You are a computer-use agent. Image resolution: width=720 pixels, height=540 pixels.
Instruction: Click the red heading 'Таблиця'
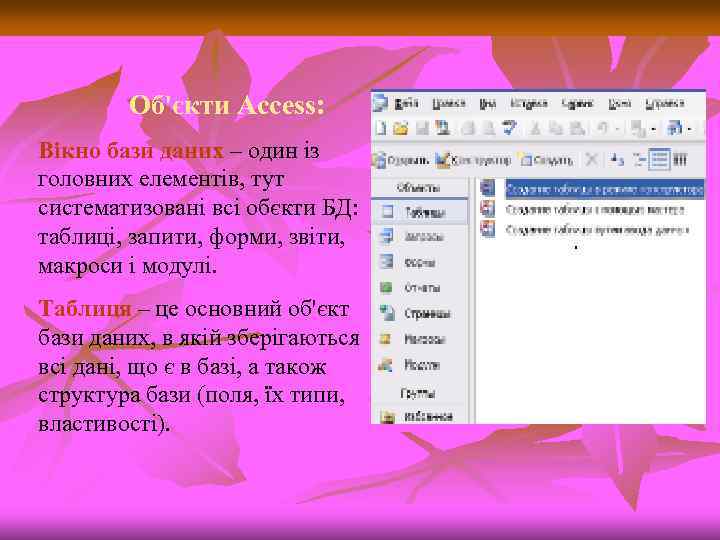[85, 308]
